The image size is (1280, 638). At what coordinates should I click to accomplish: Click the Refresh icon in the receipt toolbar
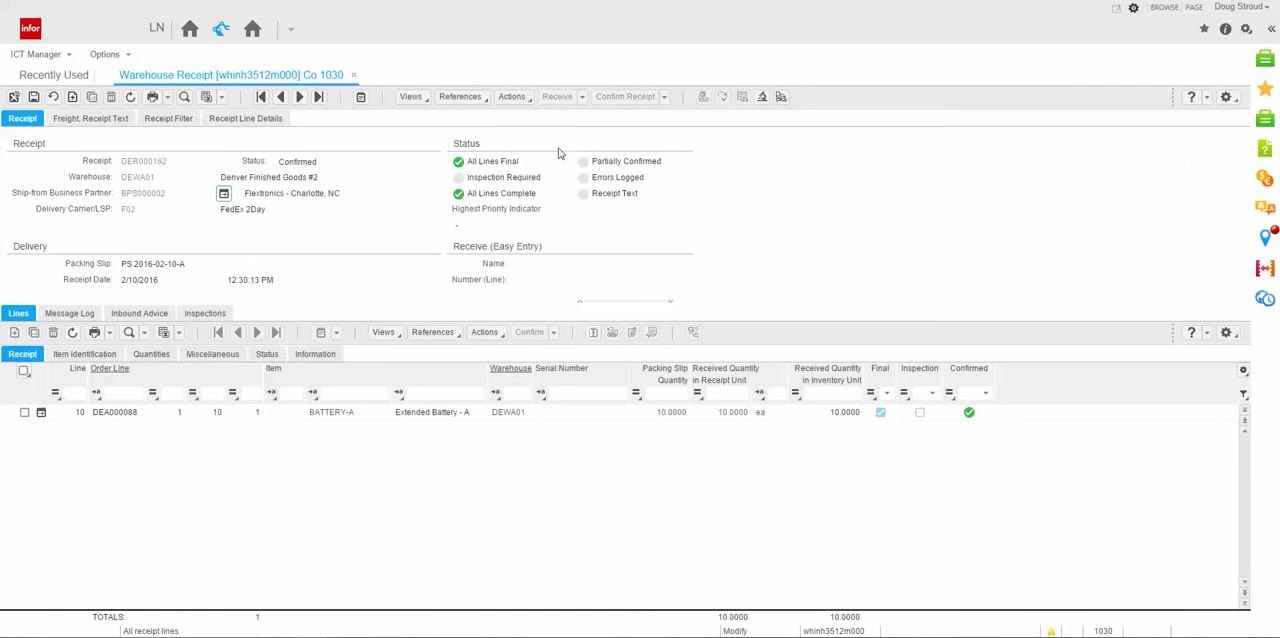click(x=130, y=97)
